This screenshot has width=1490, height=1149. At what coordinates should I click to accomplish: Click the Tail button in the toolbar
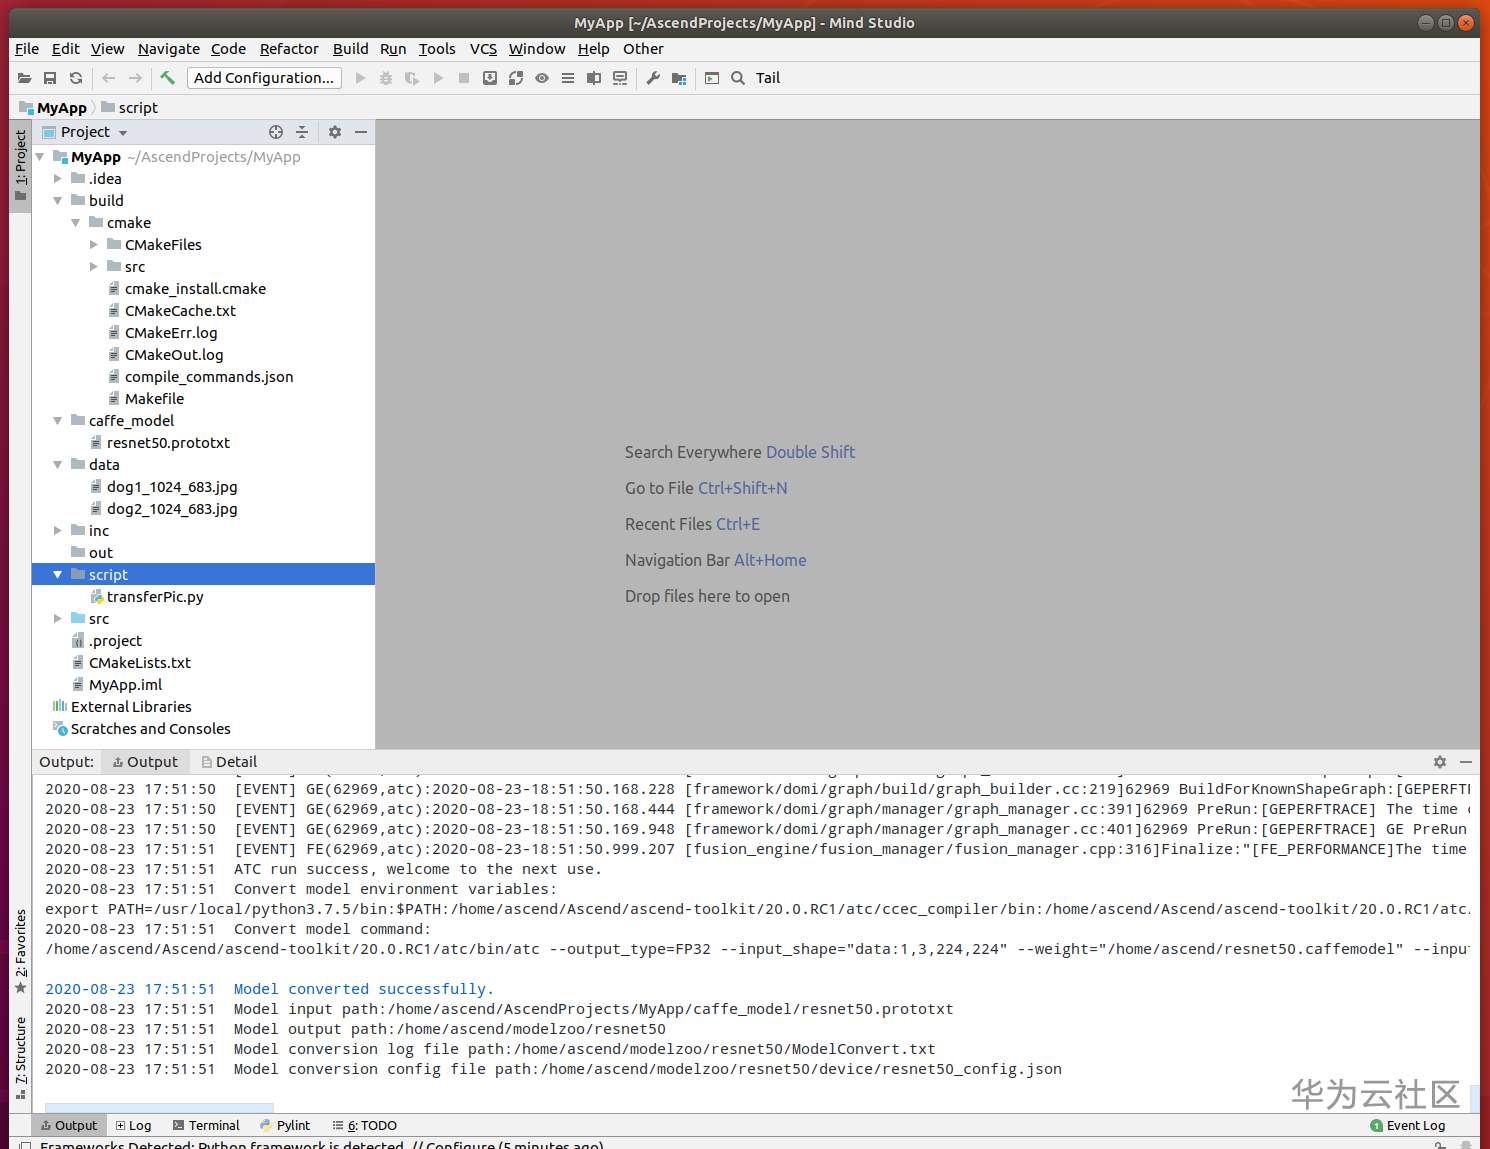[x=768, y=78]
